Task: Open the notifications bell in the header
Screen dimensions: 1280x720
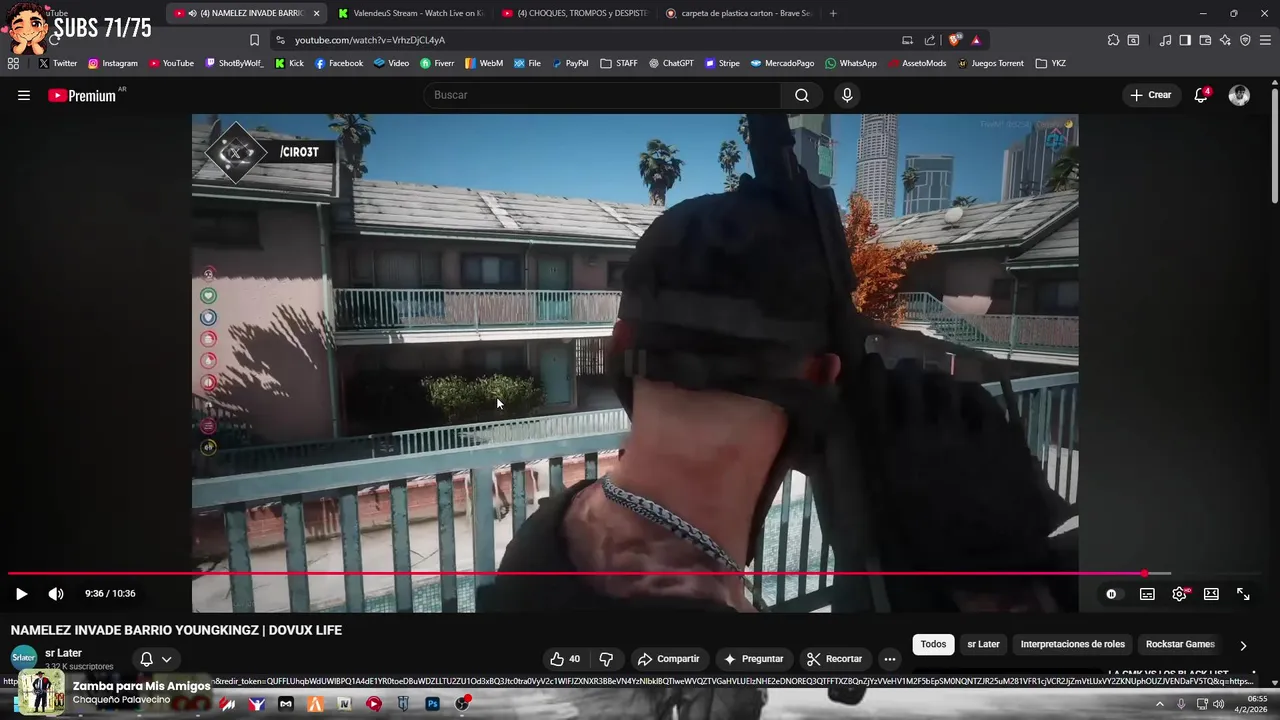Action: point(1201,95)
